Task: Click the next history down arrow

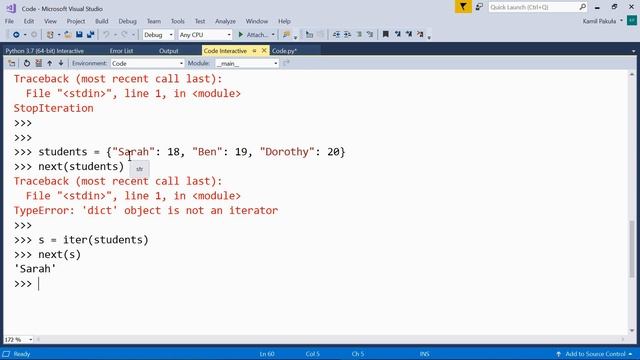Action: [x=61, y=63]
